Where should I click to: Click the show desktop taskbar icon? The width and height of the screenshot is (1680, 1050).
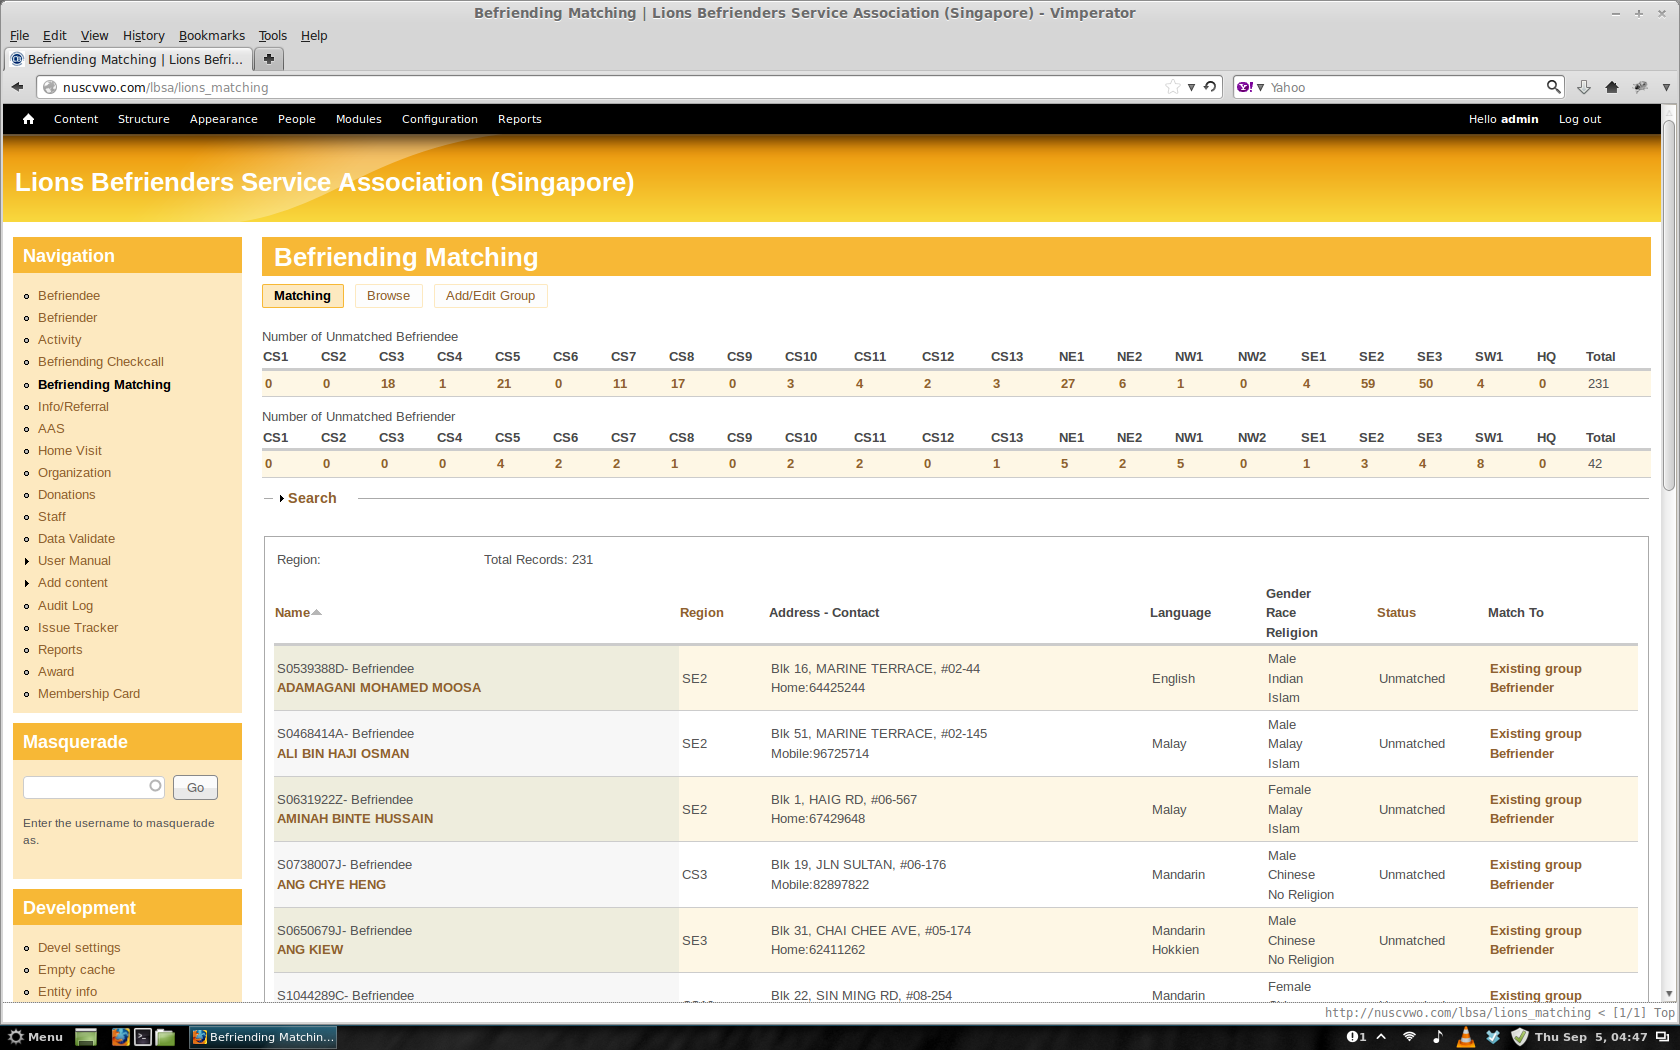pos(86,1037)
